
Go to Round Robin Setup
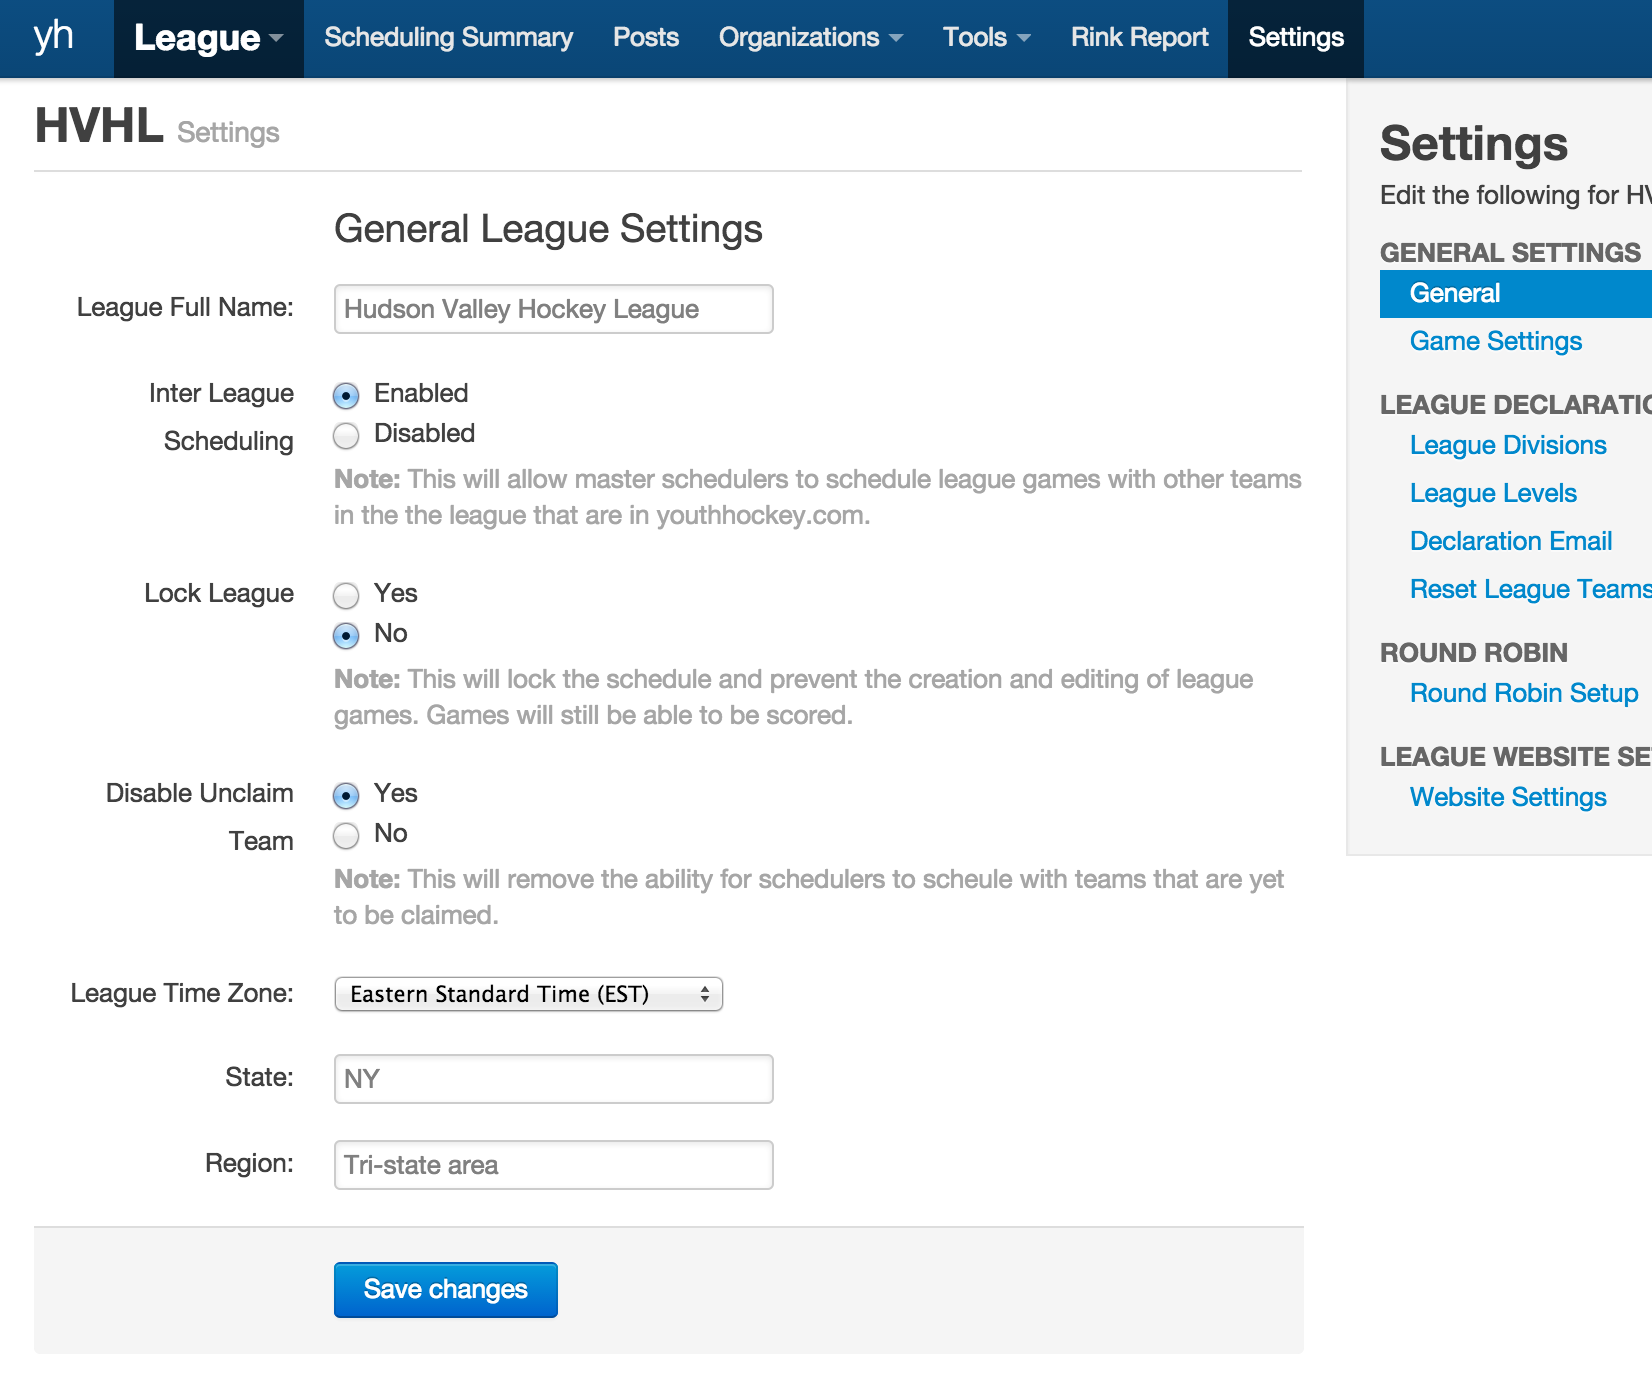tap(1523, 694)
